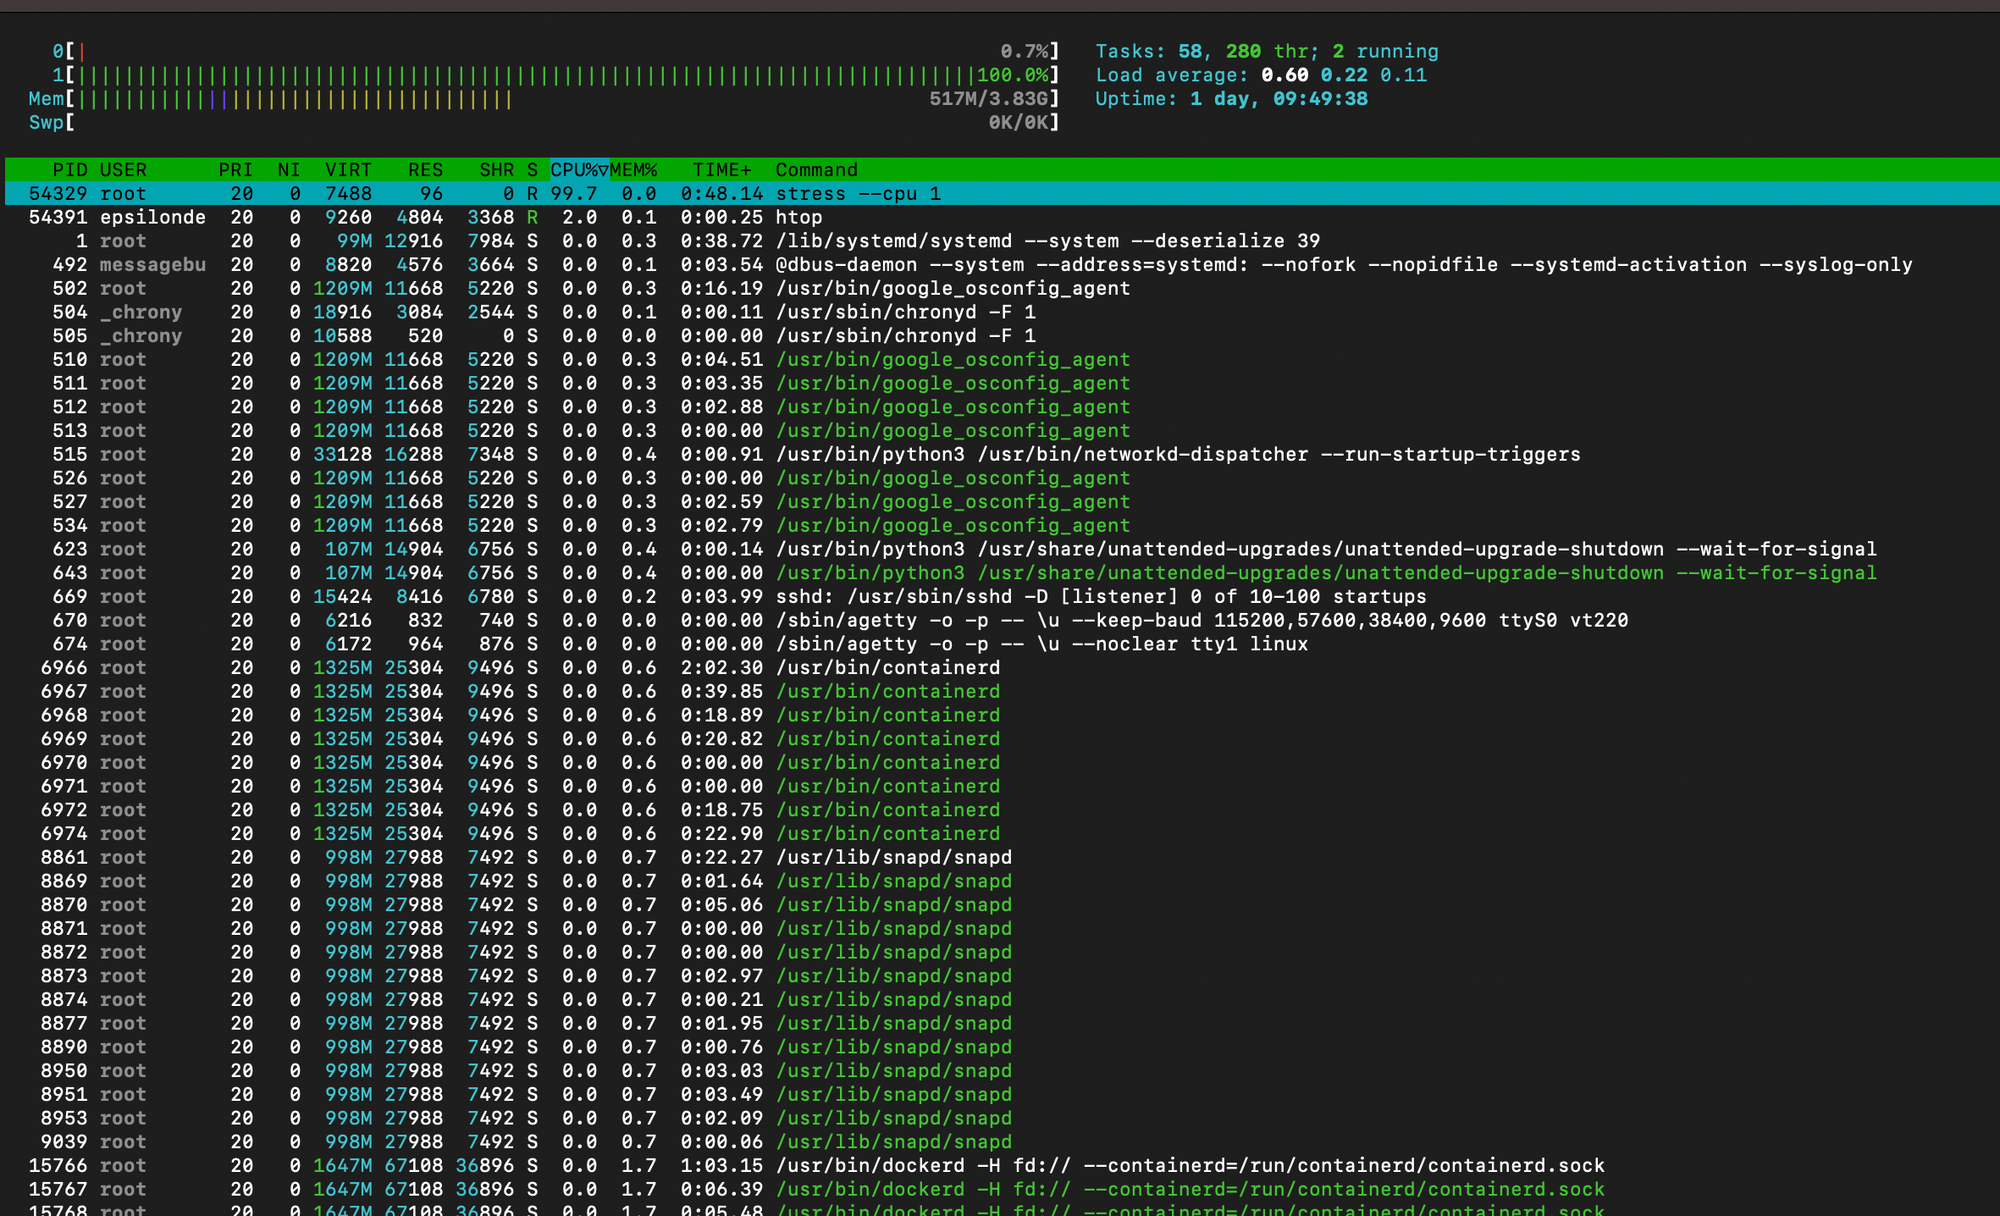Viewport: 2000px width, 1216px height.
Task: Sort by the VIRT column header
Action: (348, 170)
